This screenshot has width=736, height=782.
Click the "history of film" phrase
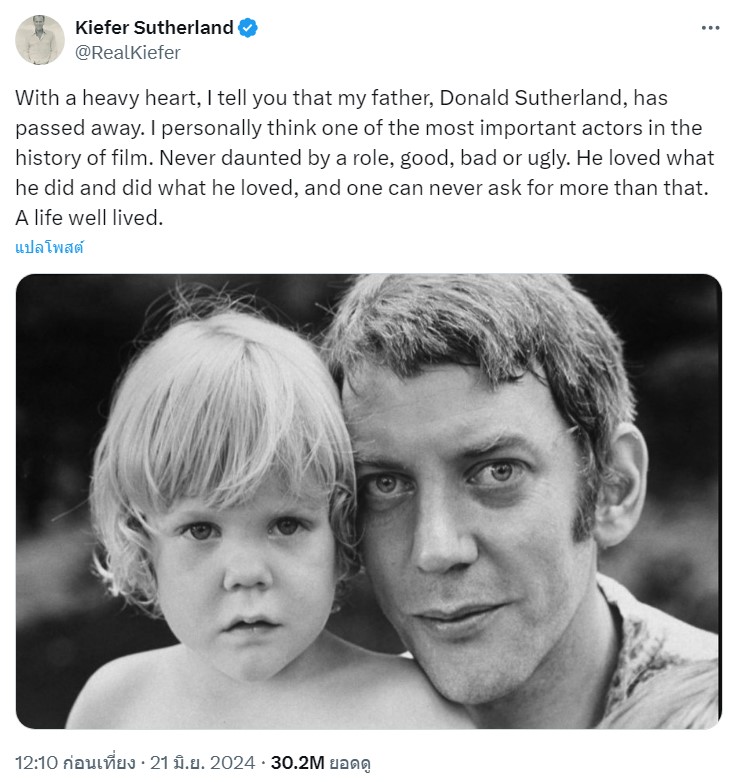click(x=82, y=159)
